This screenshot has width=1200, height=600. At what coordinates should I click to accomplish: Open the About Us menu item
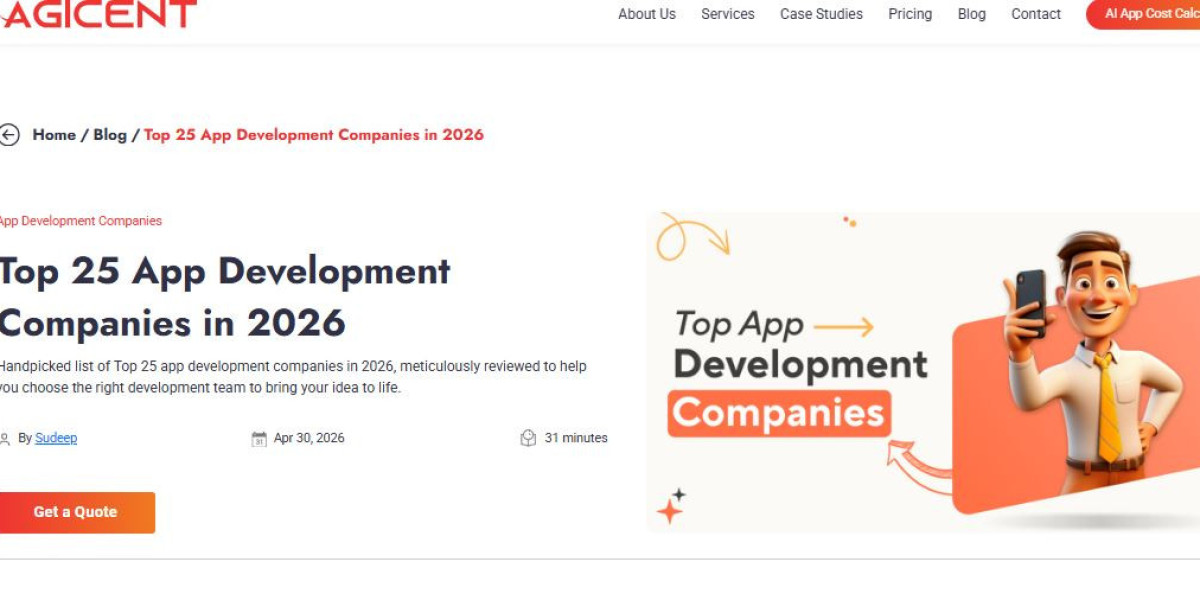point(647,14)
